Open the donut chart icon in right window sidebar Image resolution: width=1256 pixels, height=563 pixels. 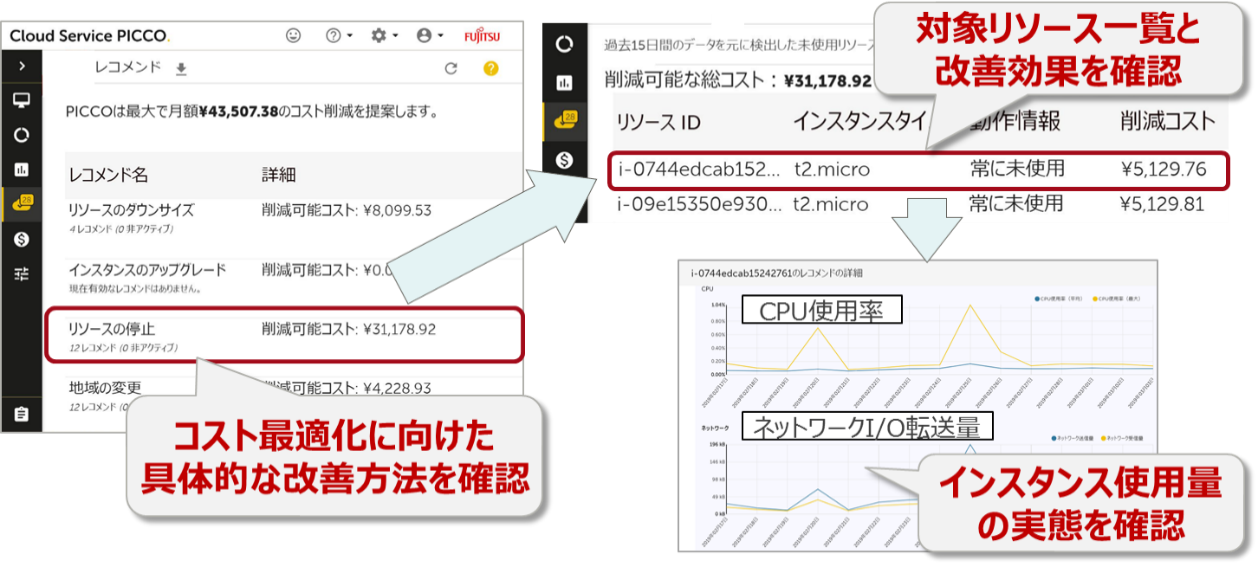coord(565,45)
